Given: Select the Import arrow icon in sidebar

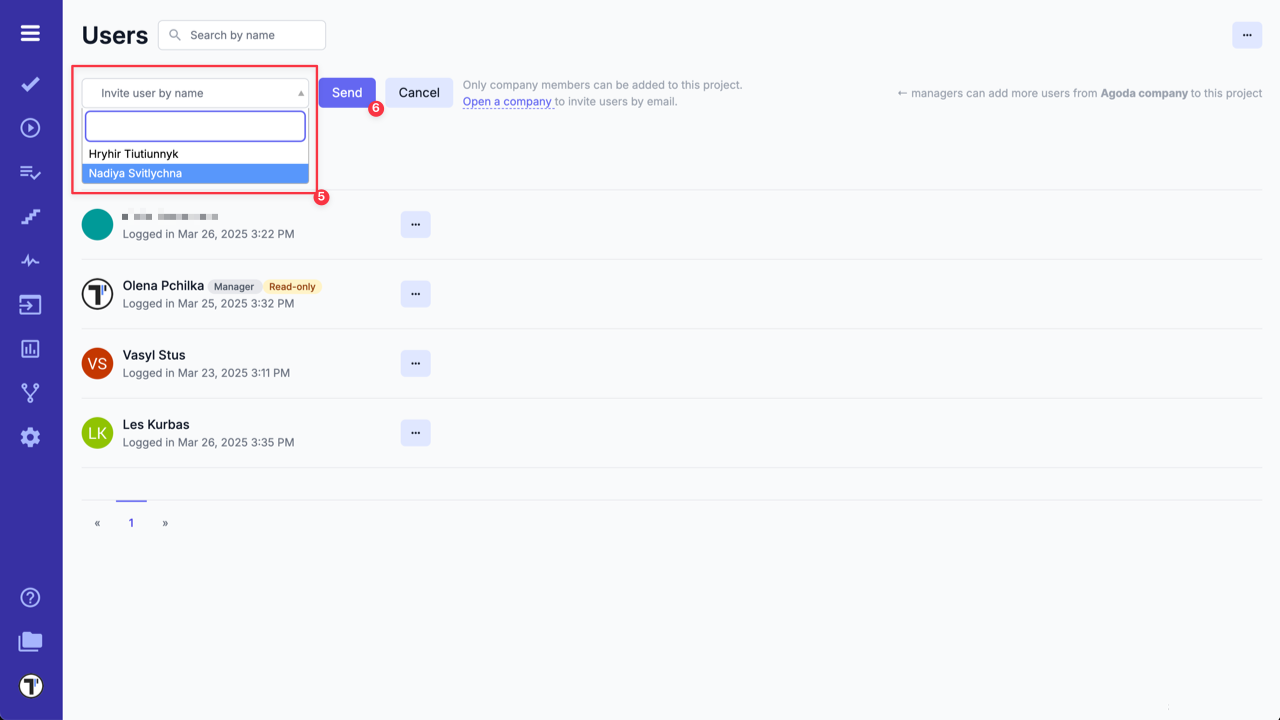Looking at the screenshot, I should [30, 304].
